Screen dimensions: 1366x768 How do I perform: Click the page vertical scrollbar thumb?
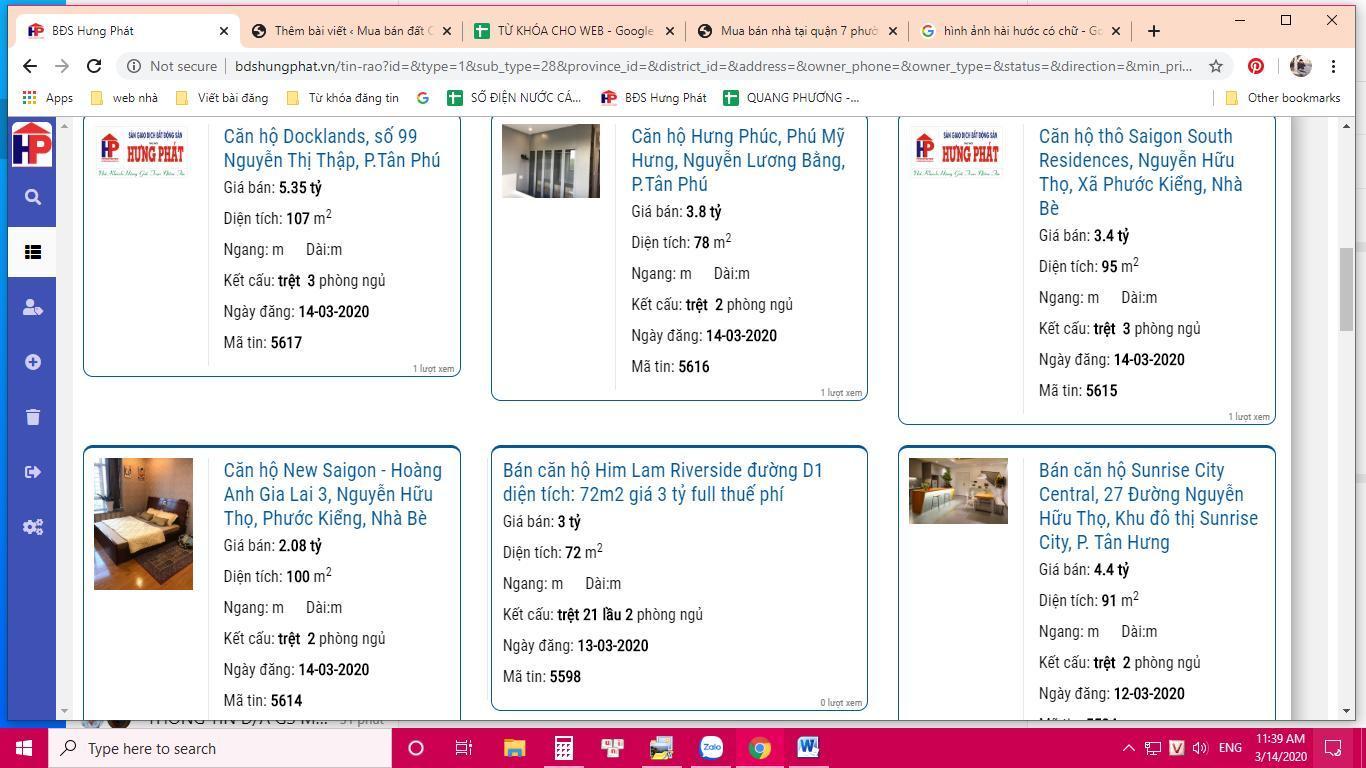[x=1346, y=290]
